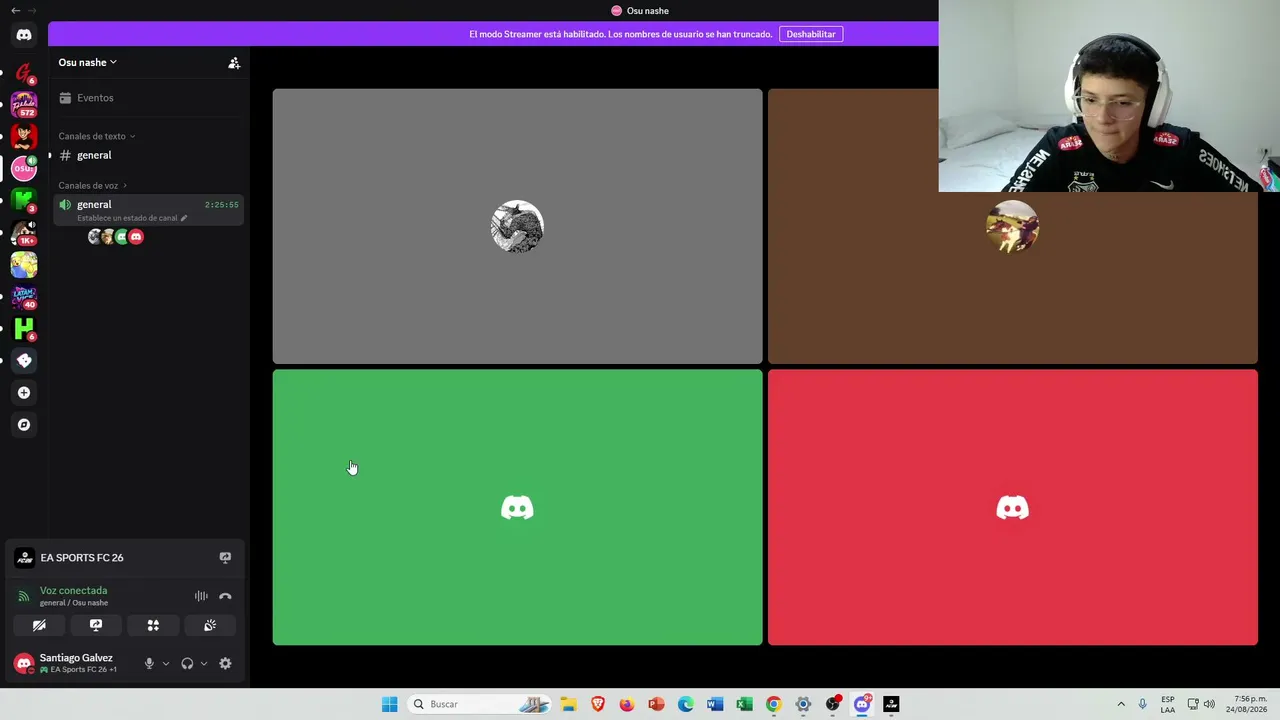1280x720 pixels.
Task: Open Discord direct messages home icon
Action: pos(24,35)
